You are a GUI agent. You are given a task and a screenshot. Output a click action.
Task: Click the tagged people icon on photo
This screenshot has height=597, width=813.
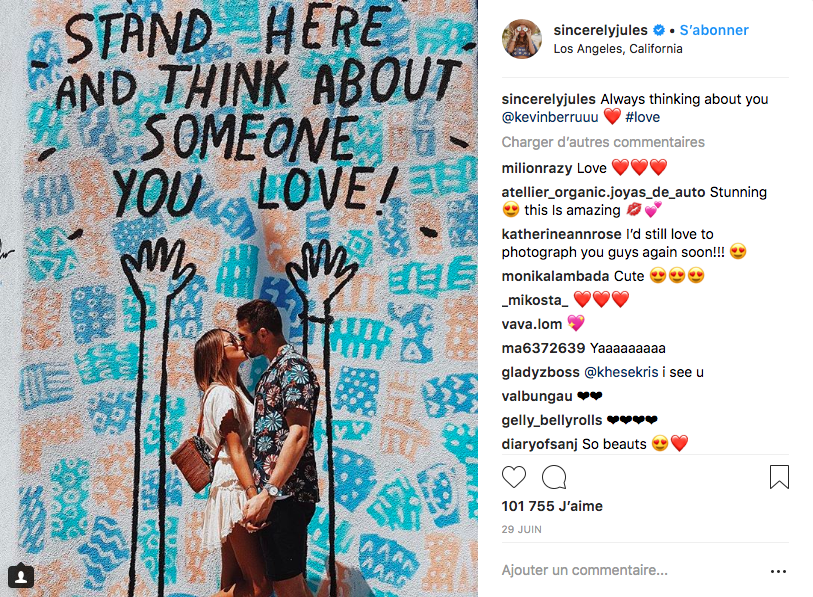coord(21,576)
